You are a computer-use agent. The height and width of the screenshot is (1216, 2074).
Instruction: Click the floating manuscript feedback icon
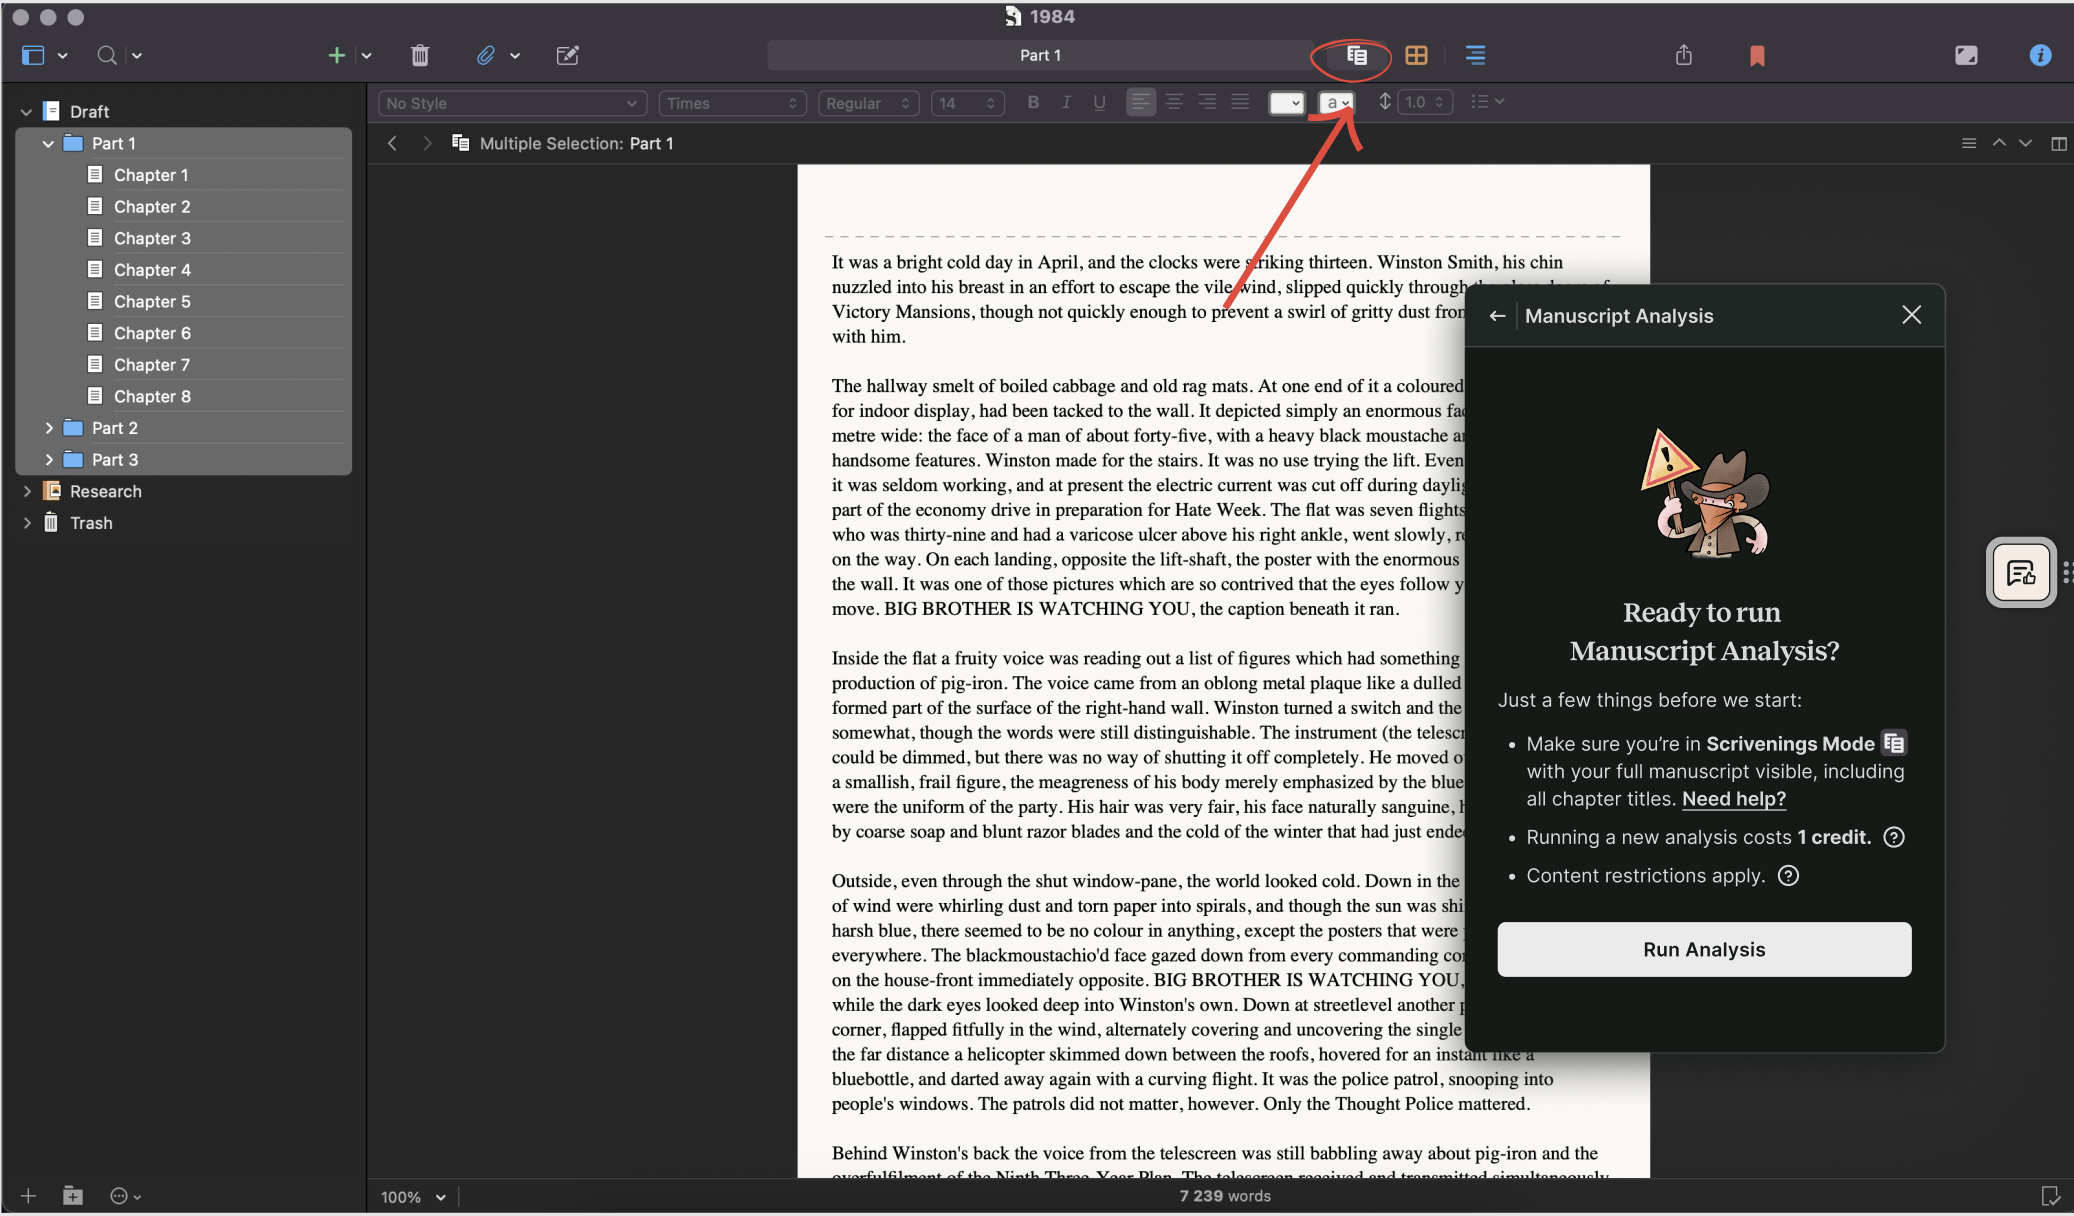coord(2021,573)
